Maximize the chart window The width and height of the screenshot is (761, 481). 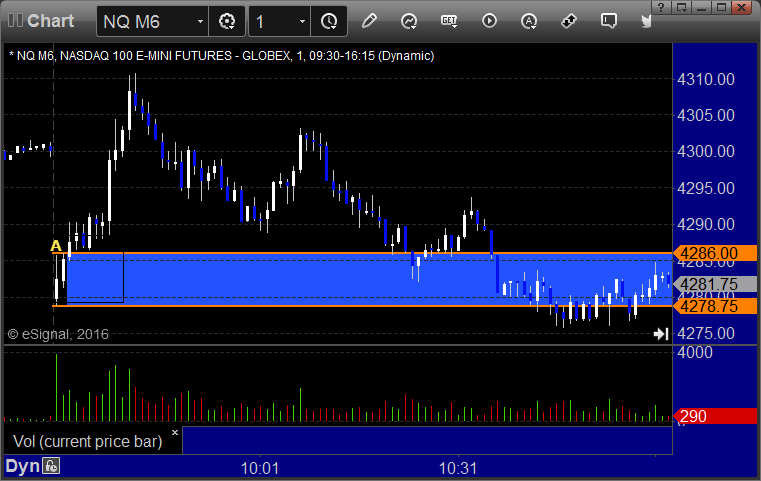722,7
